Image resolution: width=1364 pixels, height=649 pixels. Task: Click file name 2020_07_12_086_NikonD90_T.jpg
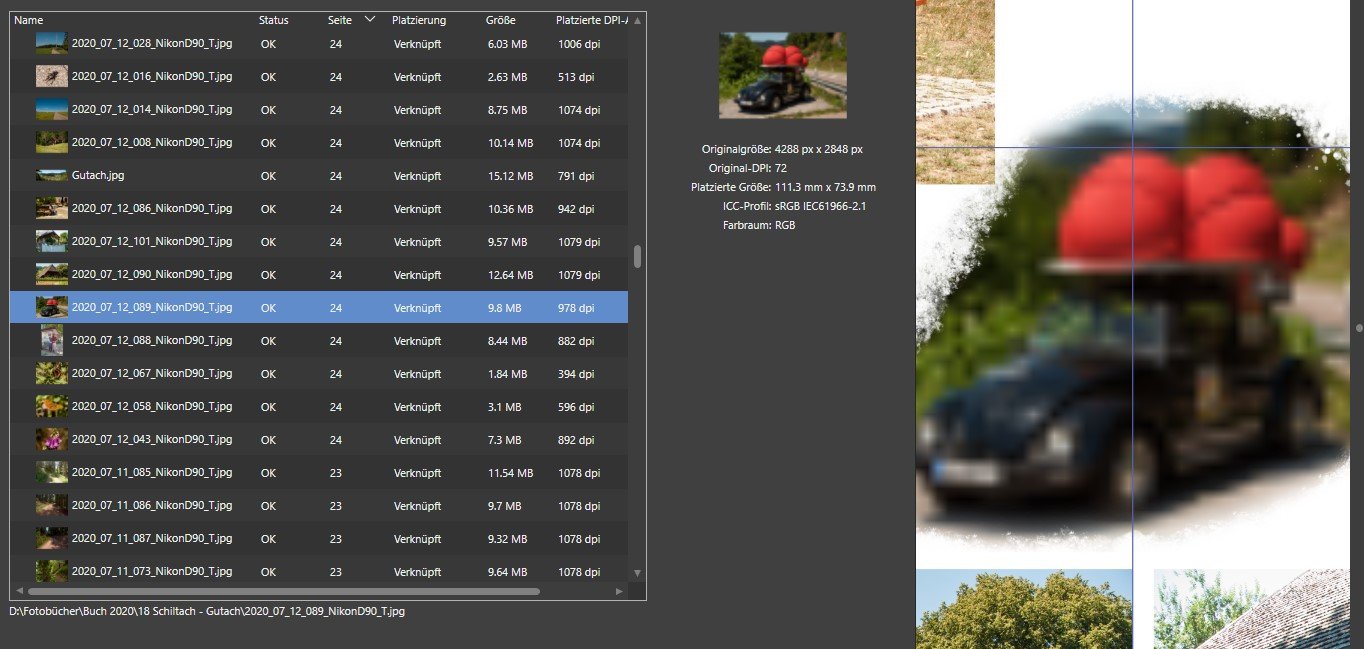pyautogui.click(x=152, y=208)
